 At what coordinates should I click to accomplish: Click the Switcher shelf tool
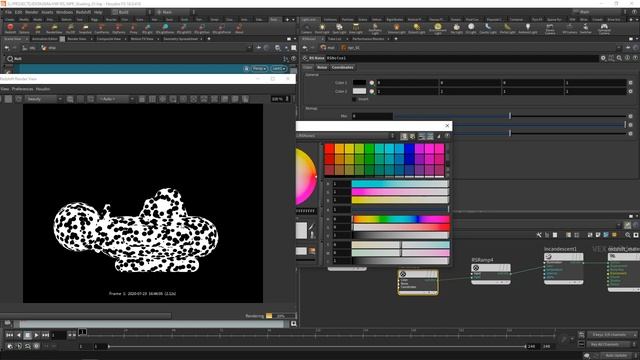tap(586, 28)
